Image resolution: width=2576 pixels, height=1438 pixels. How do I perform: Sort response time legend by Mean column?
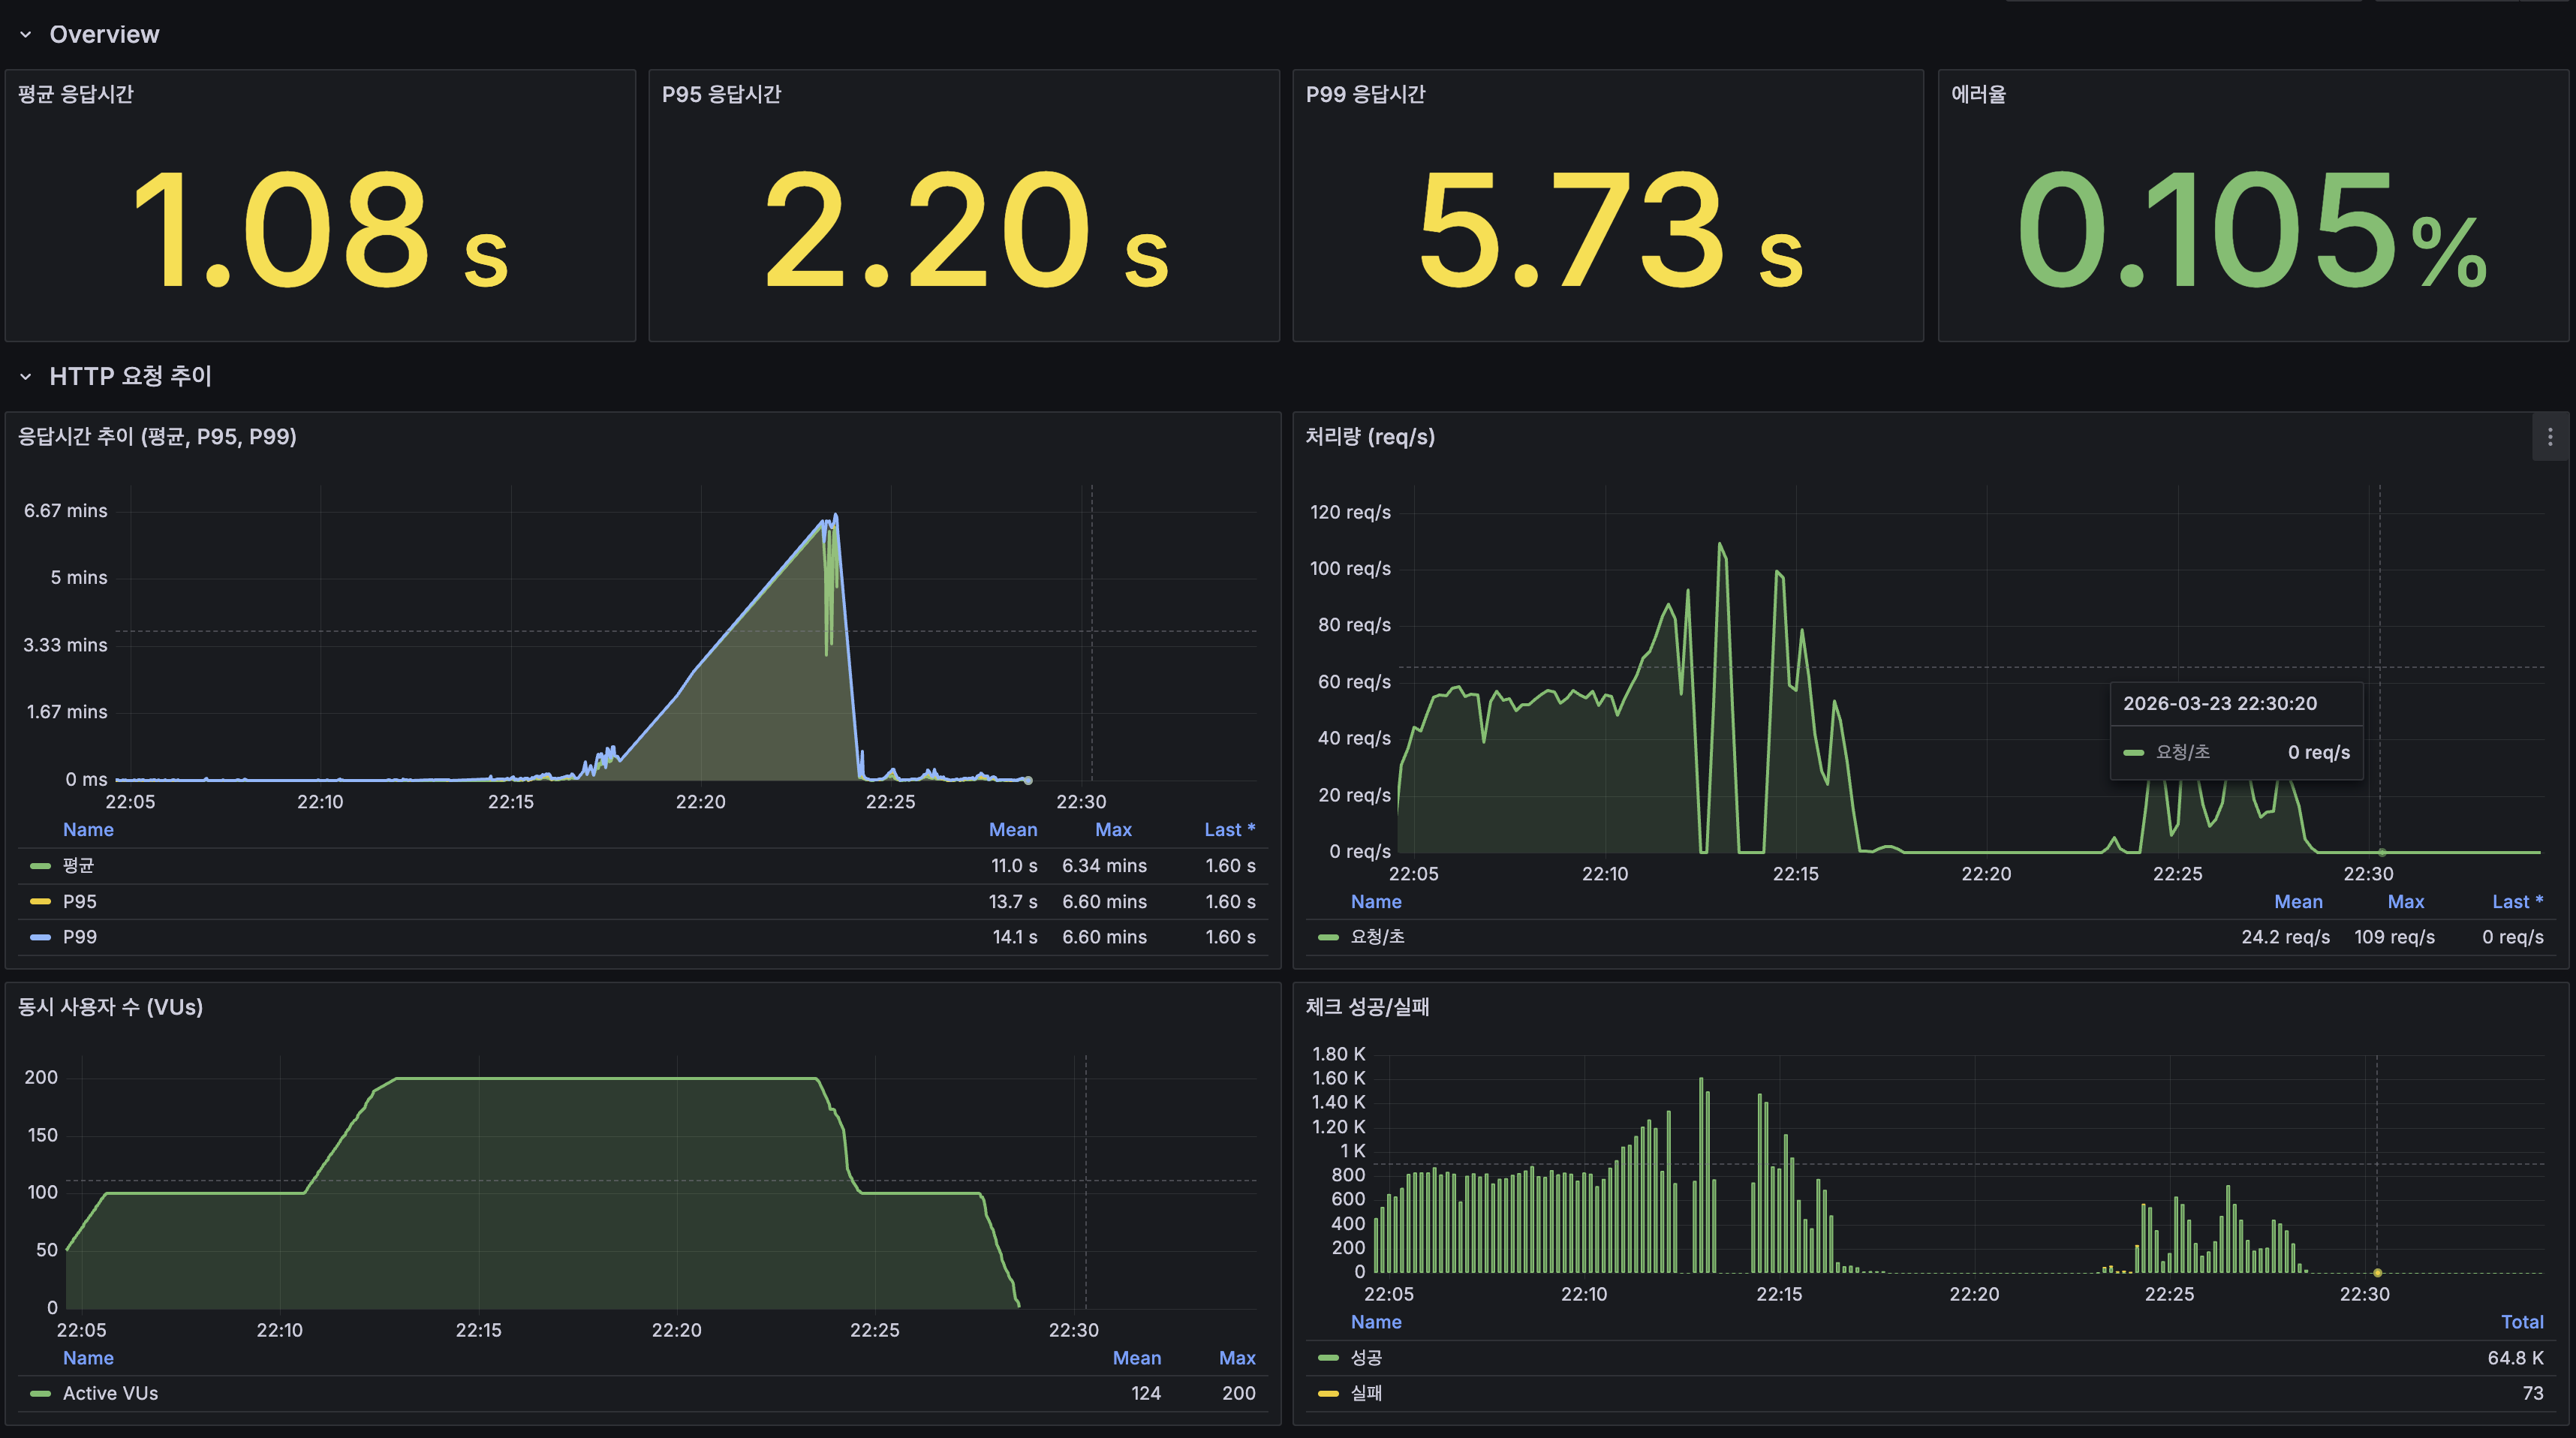pyautogui.click(x=1012, y=829)
